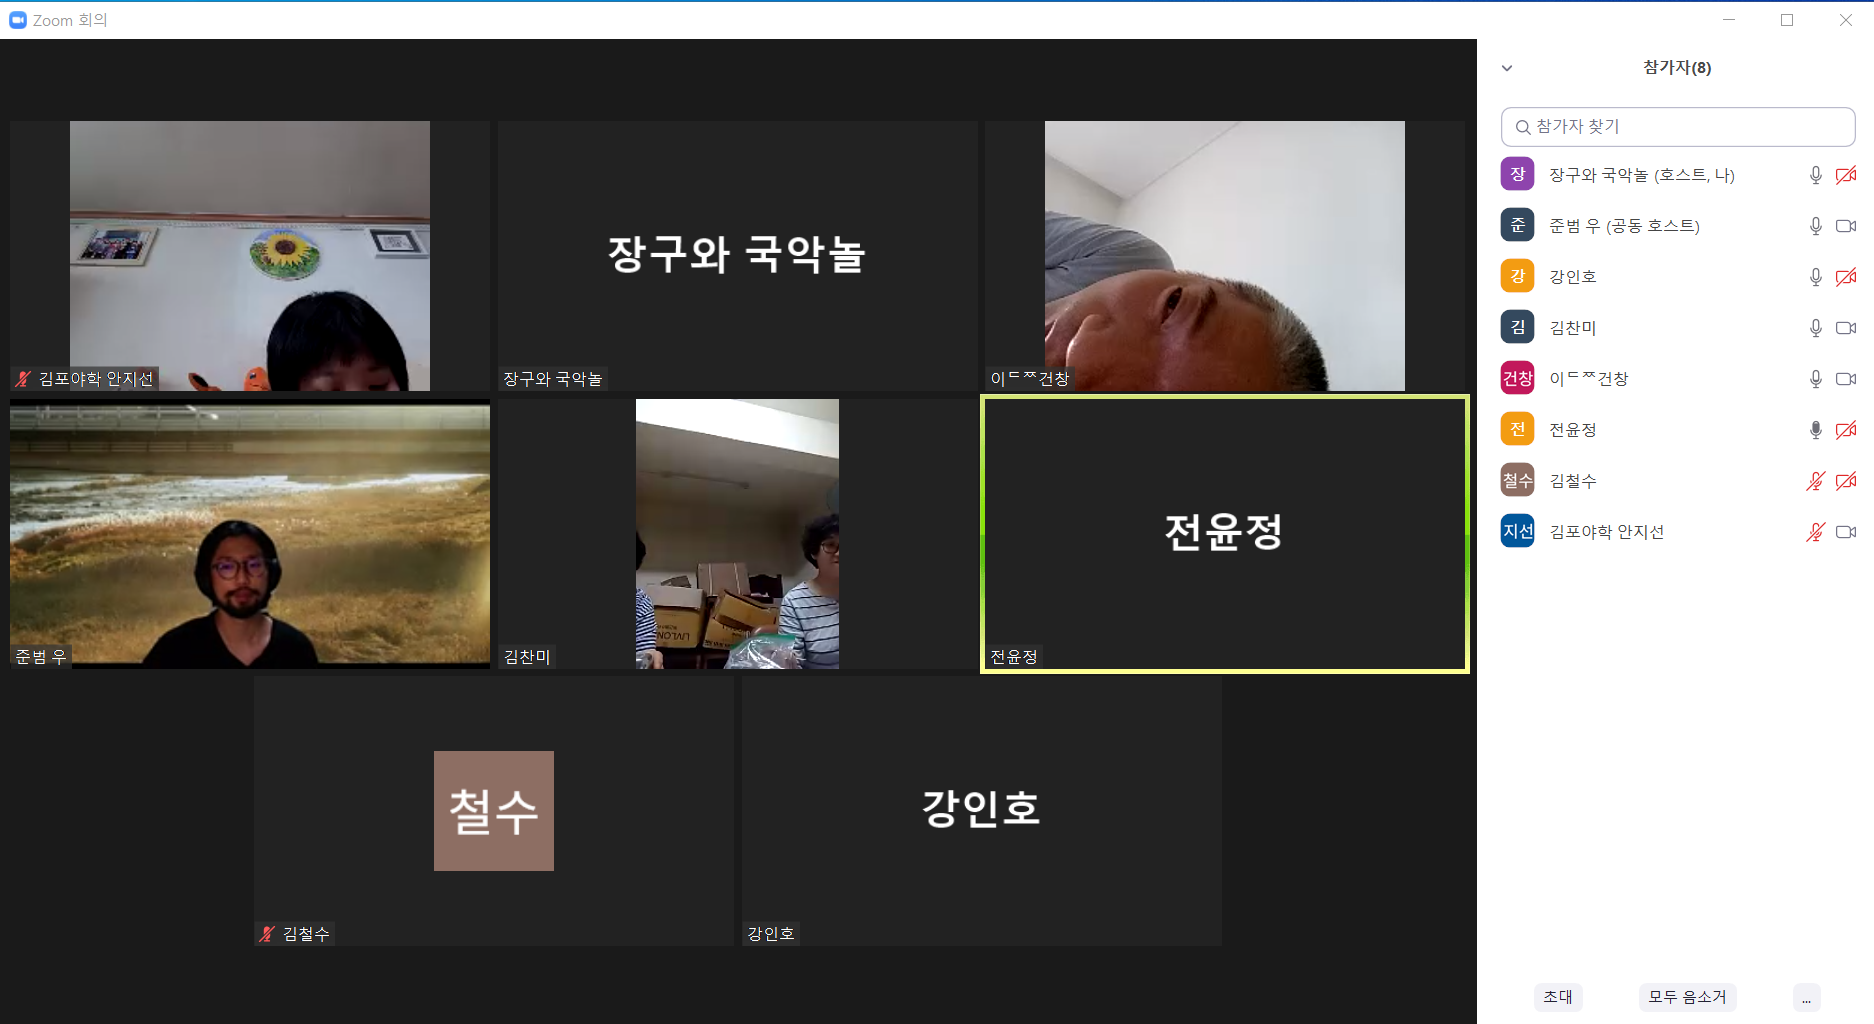This screenshot has height=1024, width=1874.
Task: Collapse the participants panel chevron
Action: tap(1507, 68)
